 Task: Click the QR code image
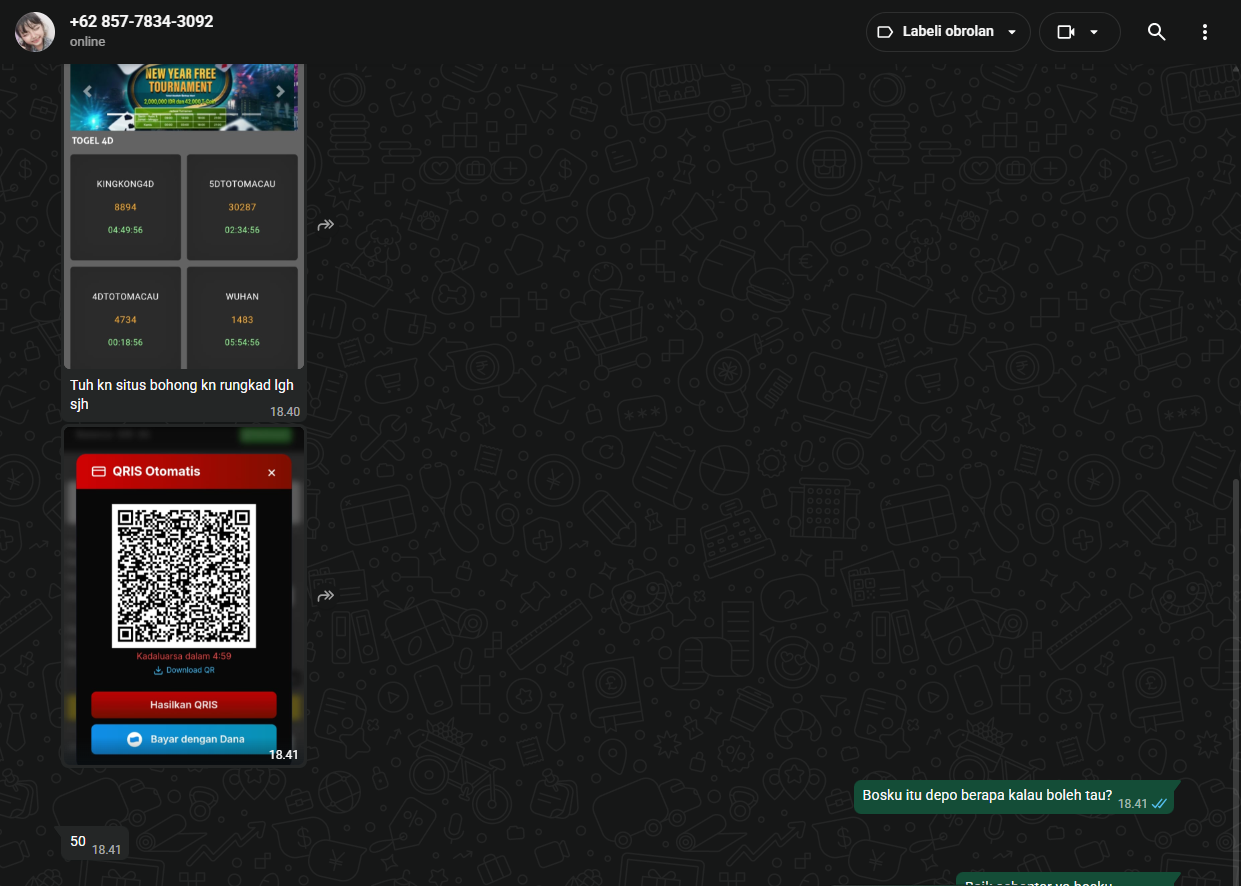pyautogui.click(x=184, y=576)
